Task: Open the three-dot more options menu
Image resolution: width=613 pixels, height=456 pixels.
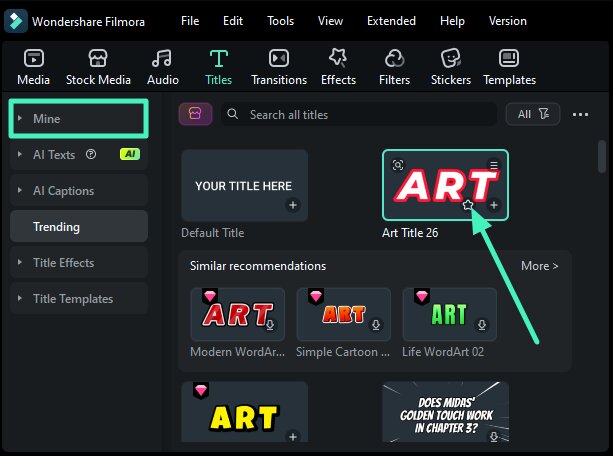Action: 580,115
